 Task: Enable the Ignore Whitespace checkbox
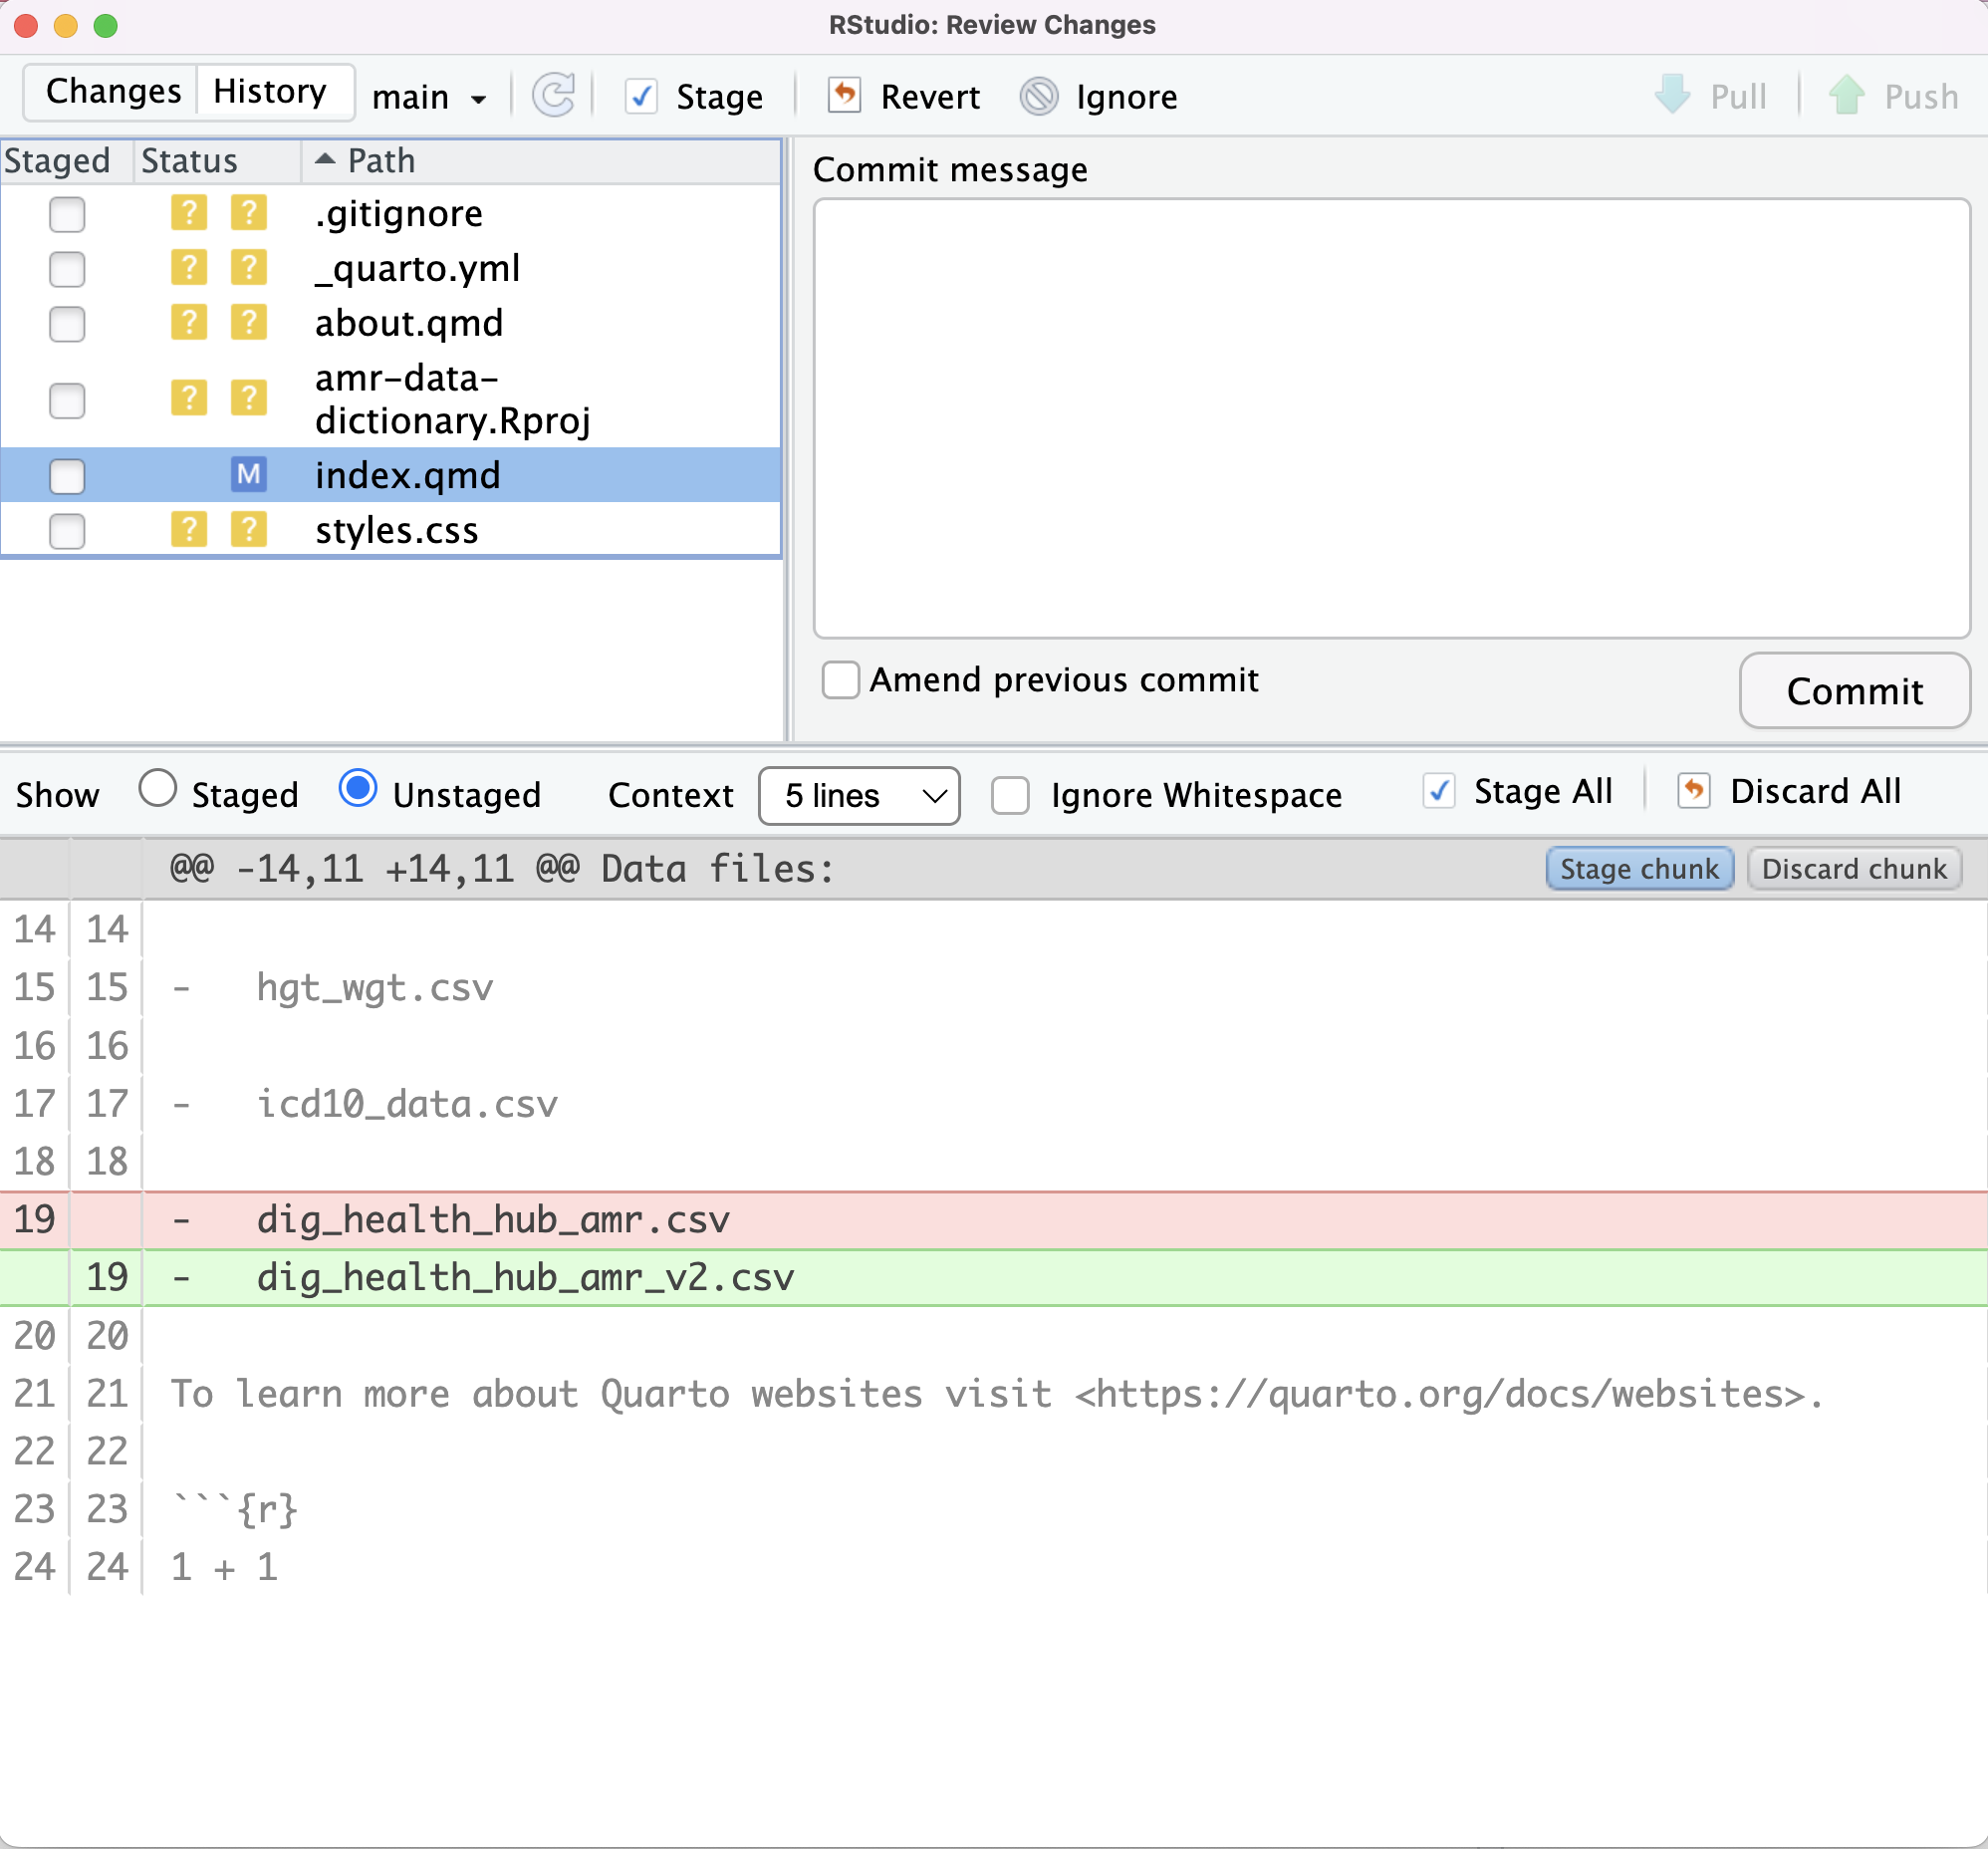1010,796
